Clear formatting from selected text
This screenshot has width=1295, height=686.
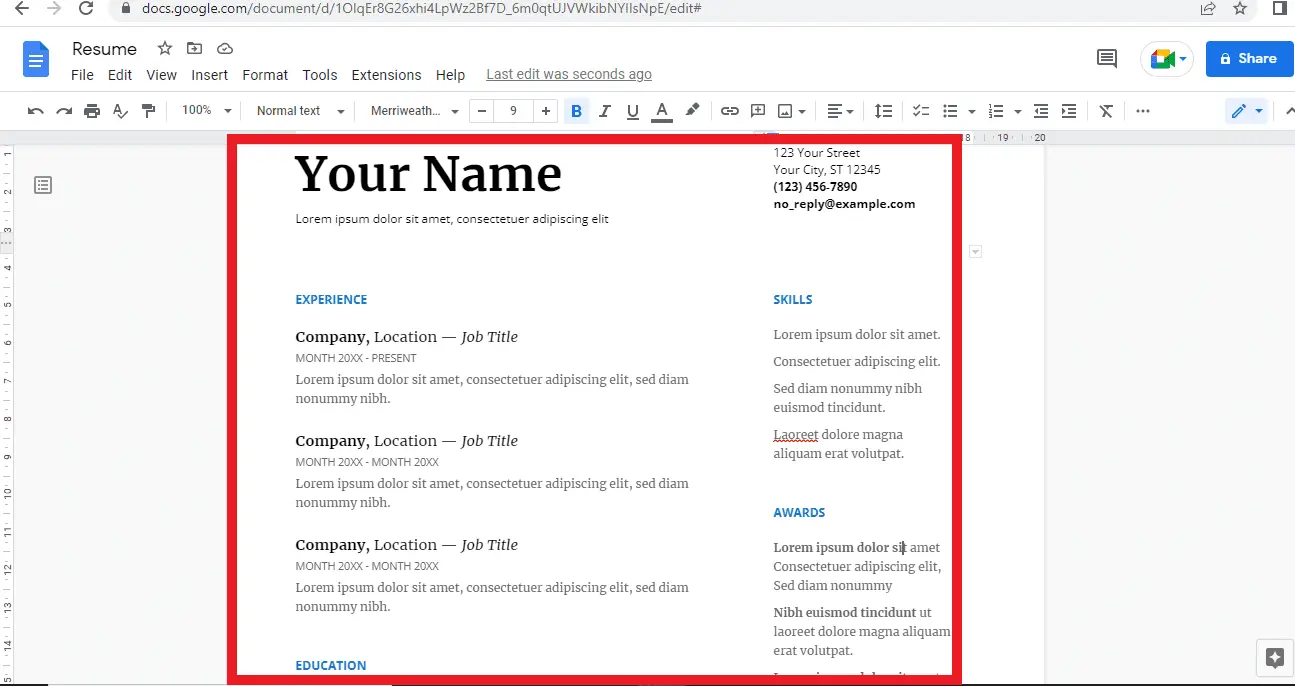tap(1105, 111)
